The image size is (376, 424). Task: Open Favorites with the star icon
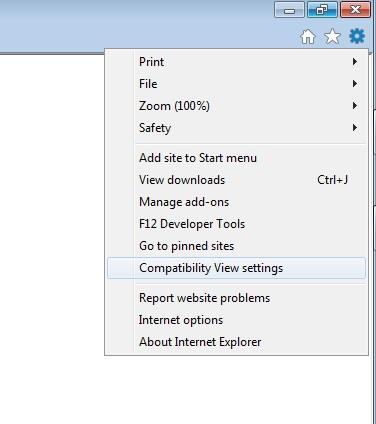pyautogui.click(x=332, y=36)
